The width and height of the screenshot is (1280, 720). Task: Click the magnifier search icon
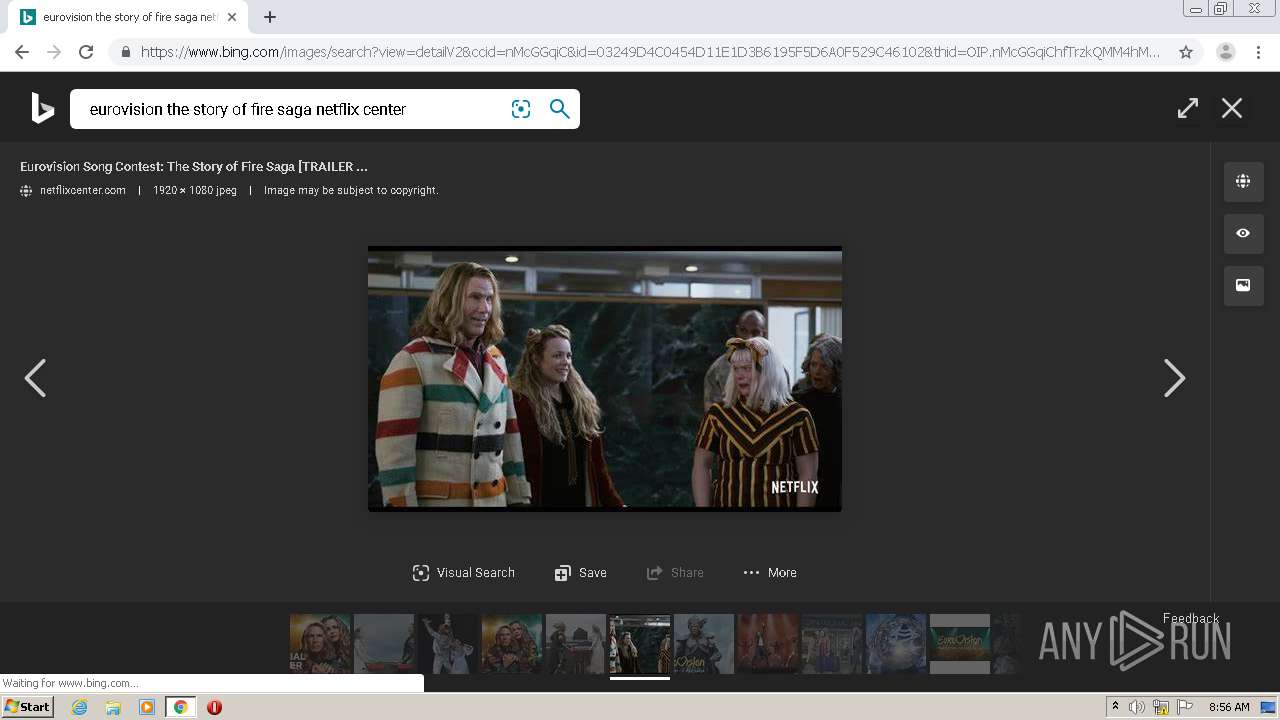[x=560, y=109]
